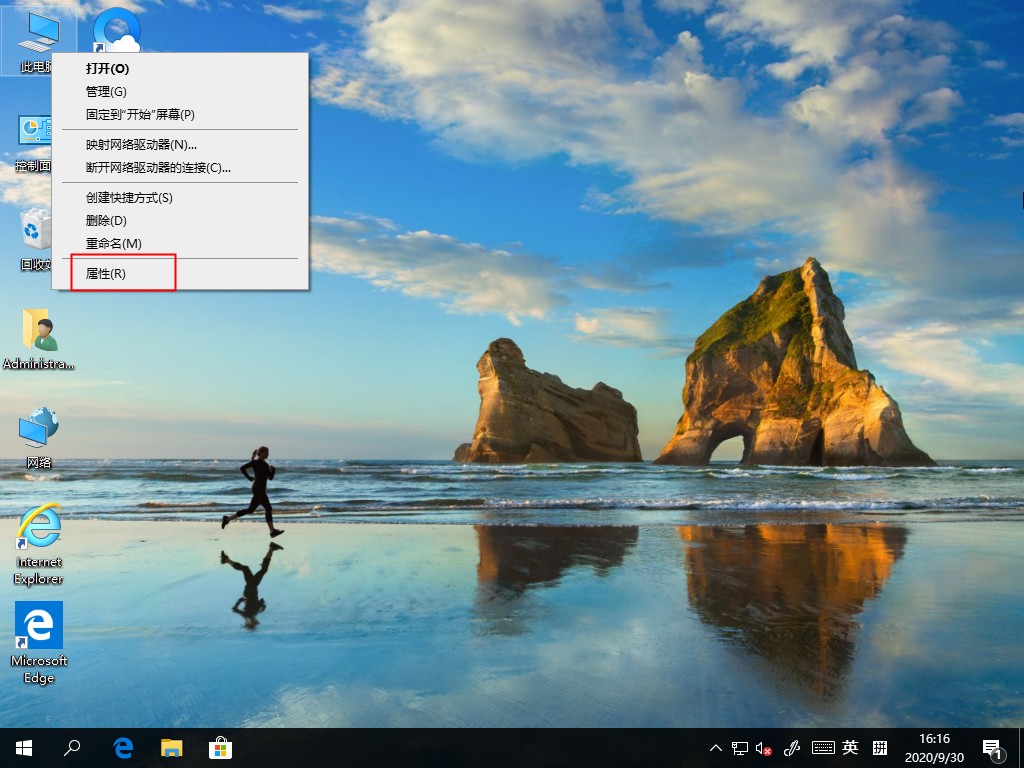
Task: Unmute the volume in the system tray
Action: coord(764,747)
